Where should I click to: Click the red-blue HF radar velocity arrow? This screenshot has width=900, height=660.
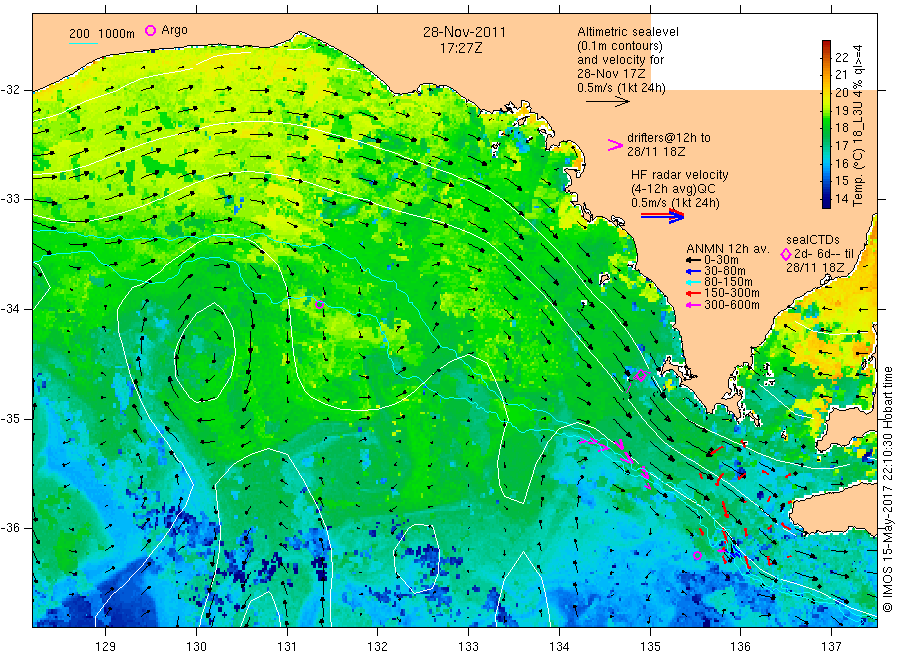click(x=662, y=216)
